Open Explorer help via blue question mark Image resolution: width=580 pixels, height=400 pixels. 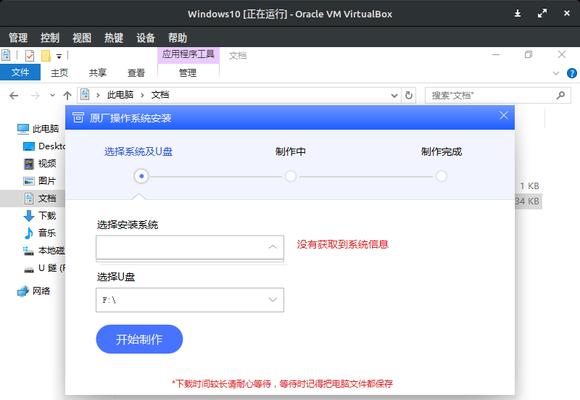(x=571, y=73)
